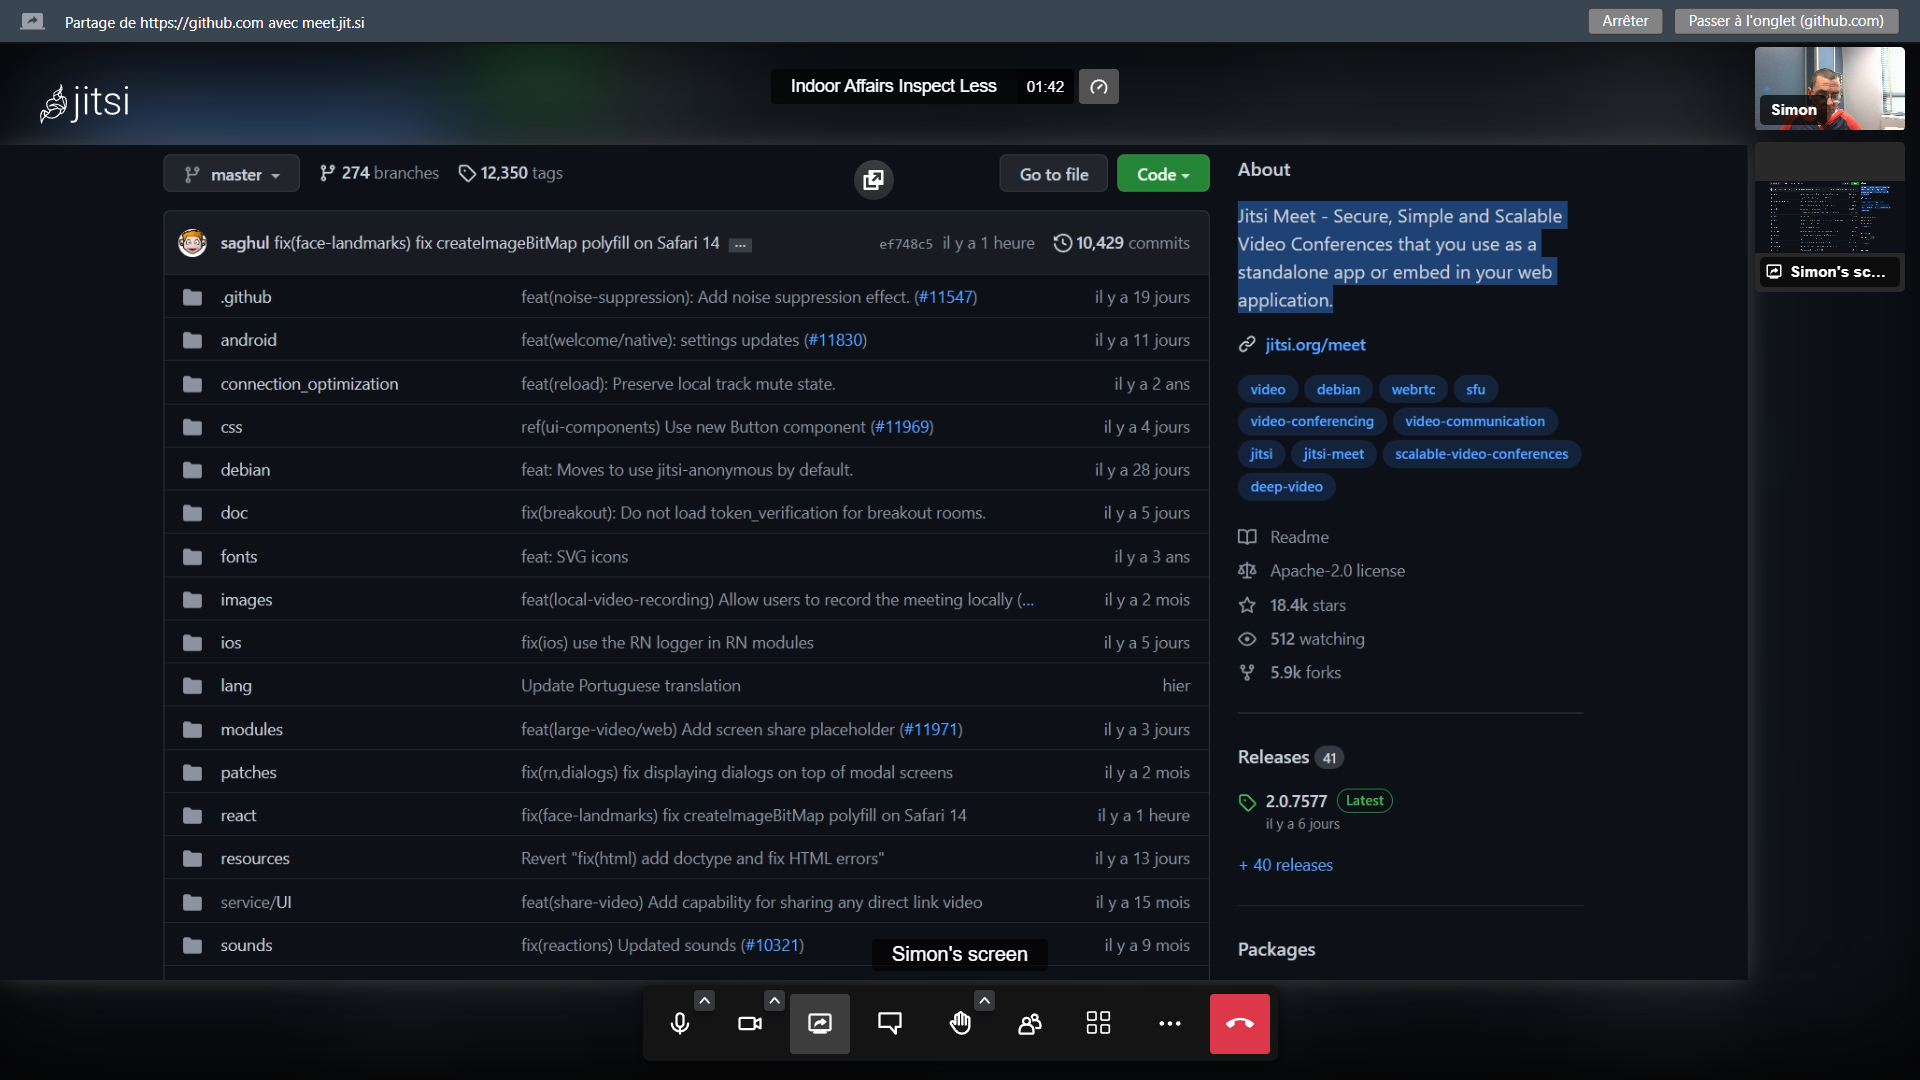View 5.9k forks
Viewport: 1920px width, 1080px height.
coord(1305,673)
